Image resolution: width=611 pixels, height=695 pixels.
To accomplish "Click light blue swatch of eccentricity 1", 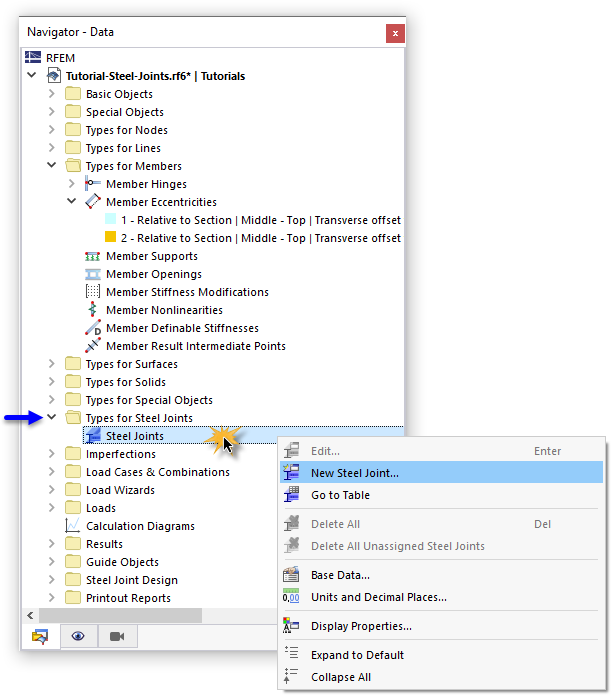I will click(x=110, y=219).
